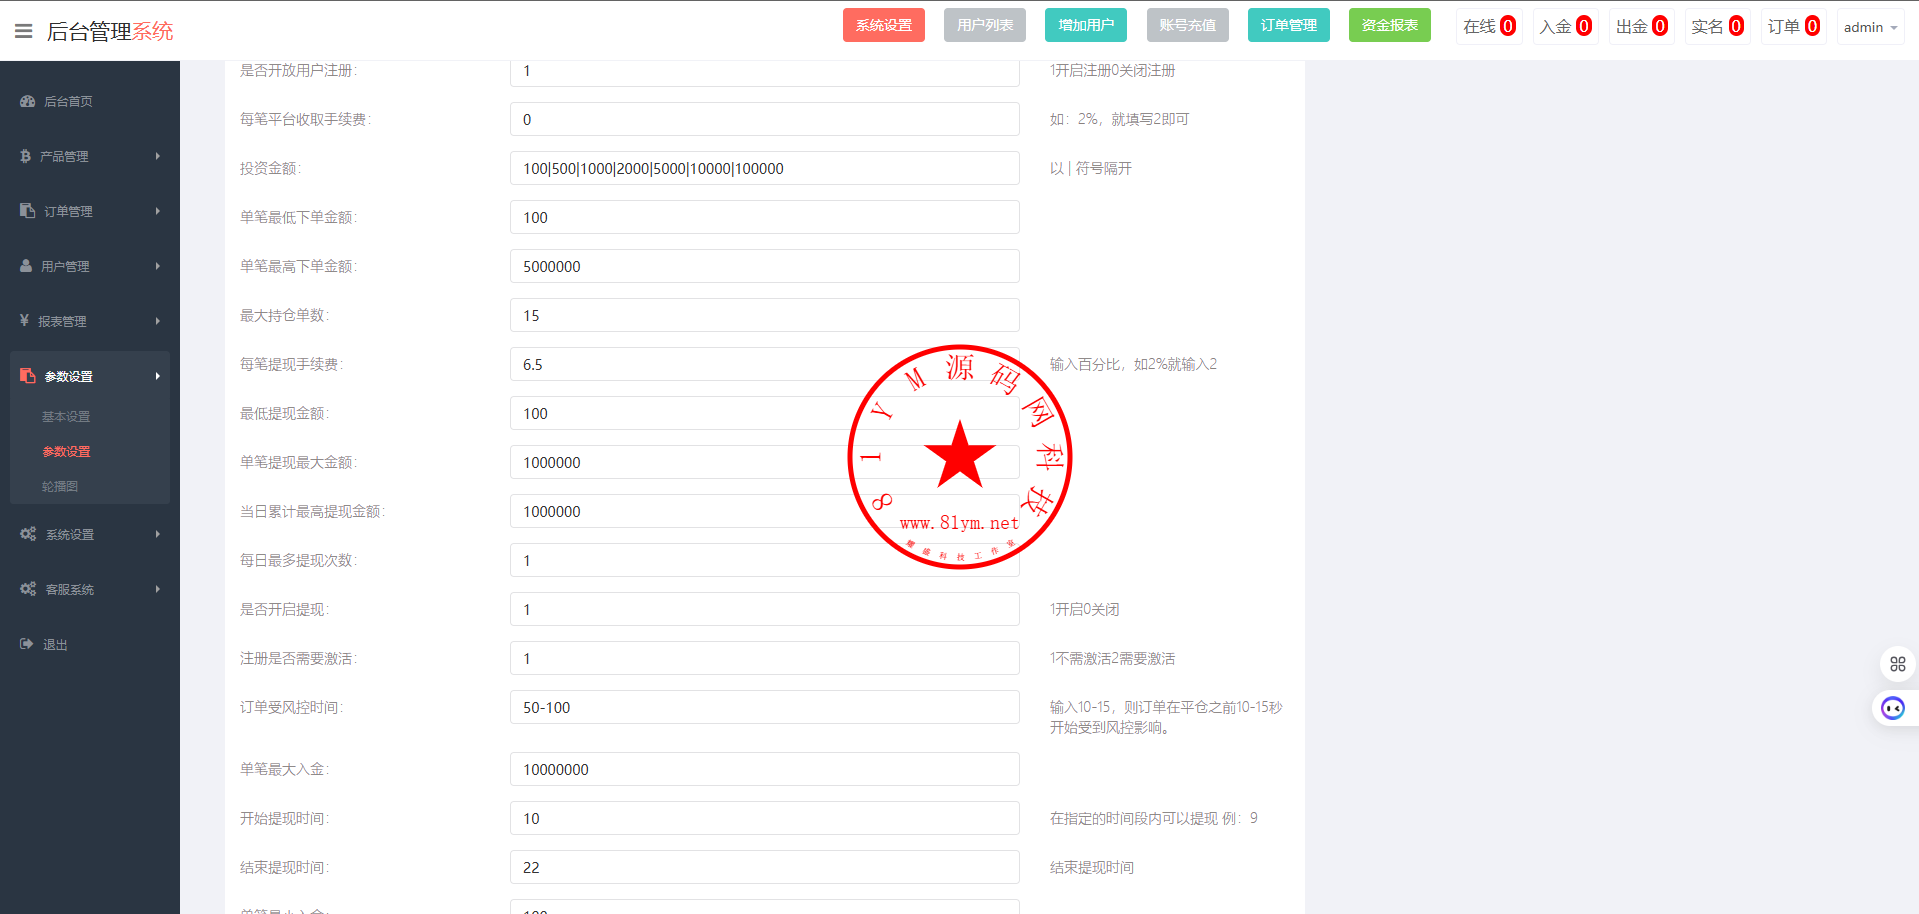The height and width of the screenshot is (914, 1919).
Task: Expand the 客服系统 submenu arrow
Action: tap(158, 589)
